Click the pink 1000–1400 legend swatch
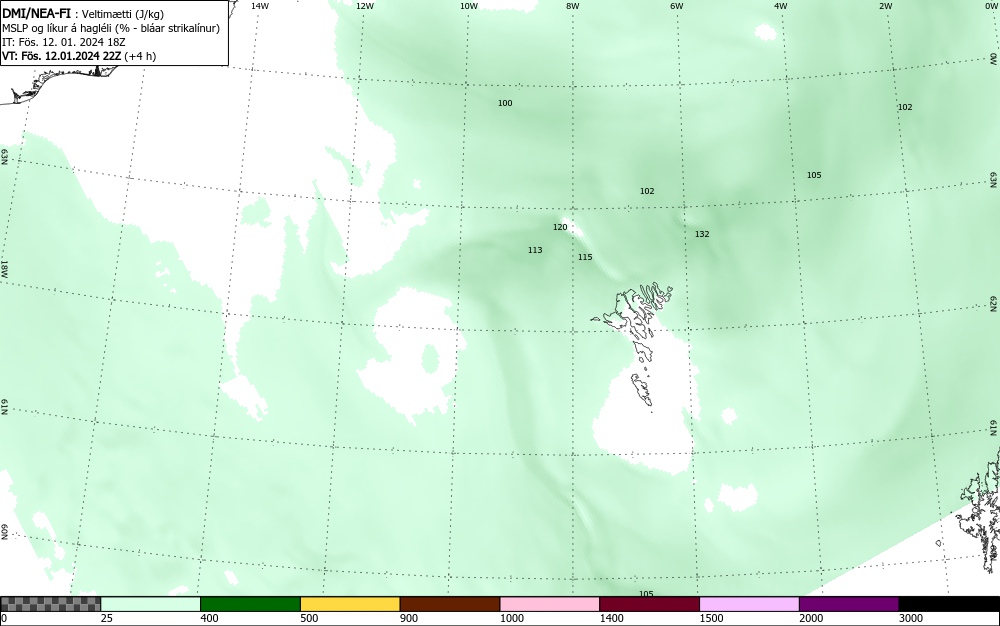The image size is (1000, 626). pyautogui.click(x=550, y=604)
